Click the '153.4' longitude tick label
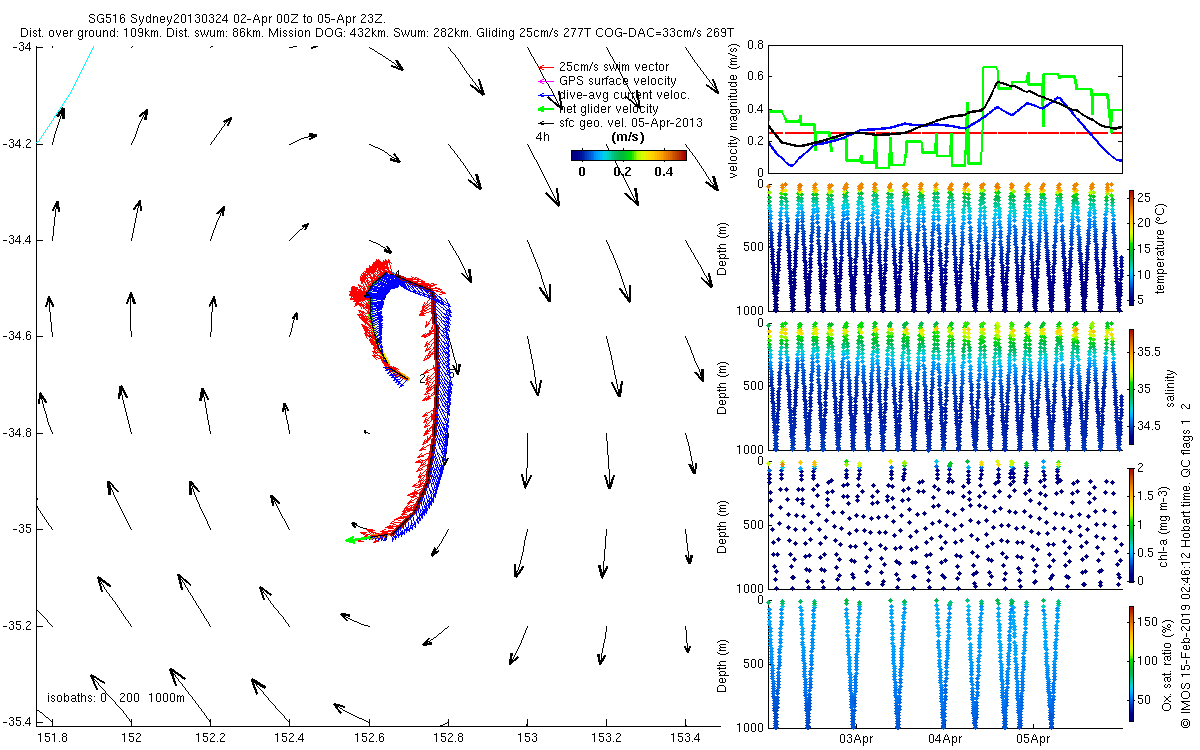Viewport: 1200px width, 750px height. tap(684, 736)
